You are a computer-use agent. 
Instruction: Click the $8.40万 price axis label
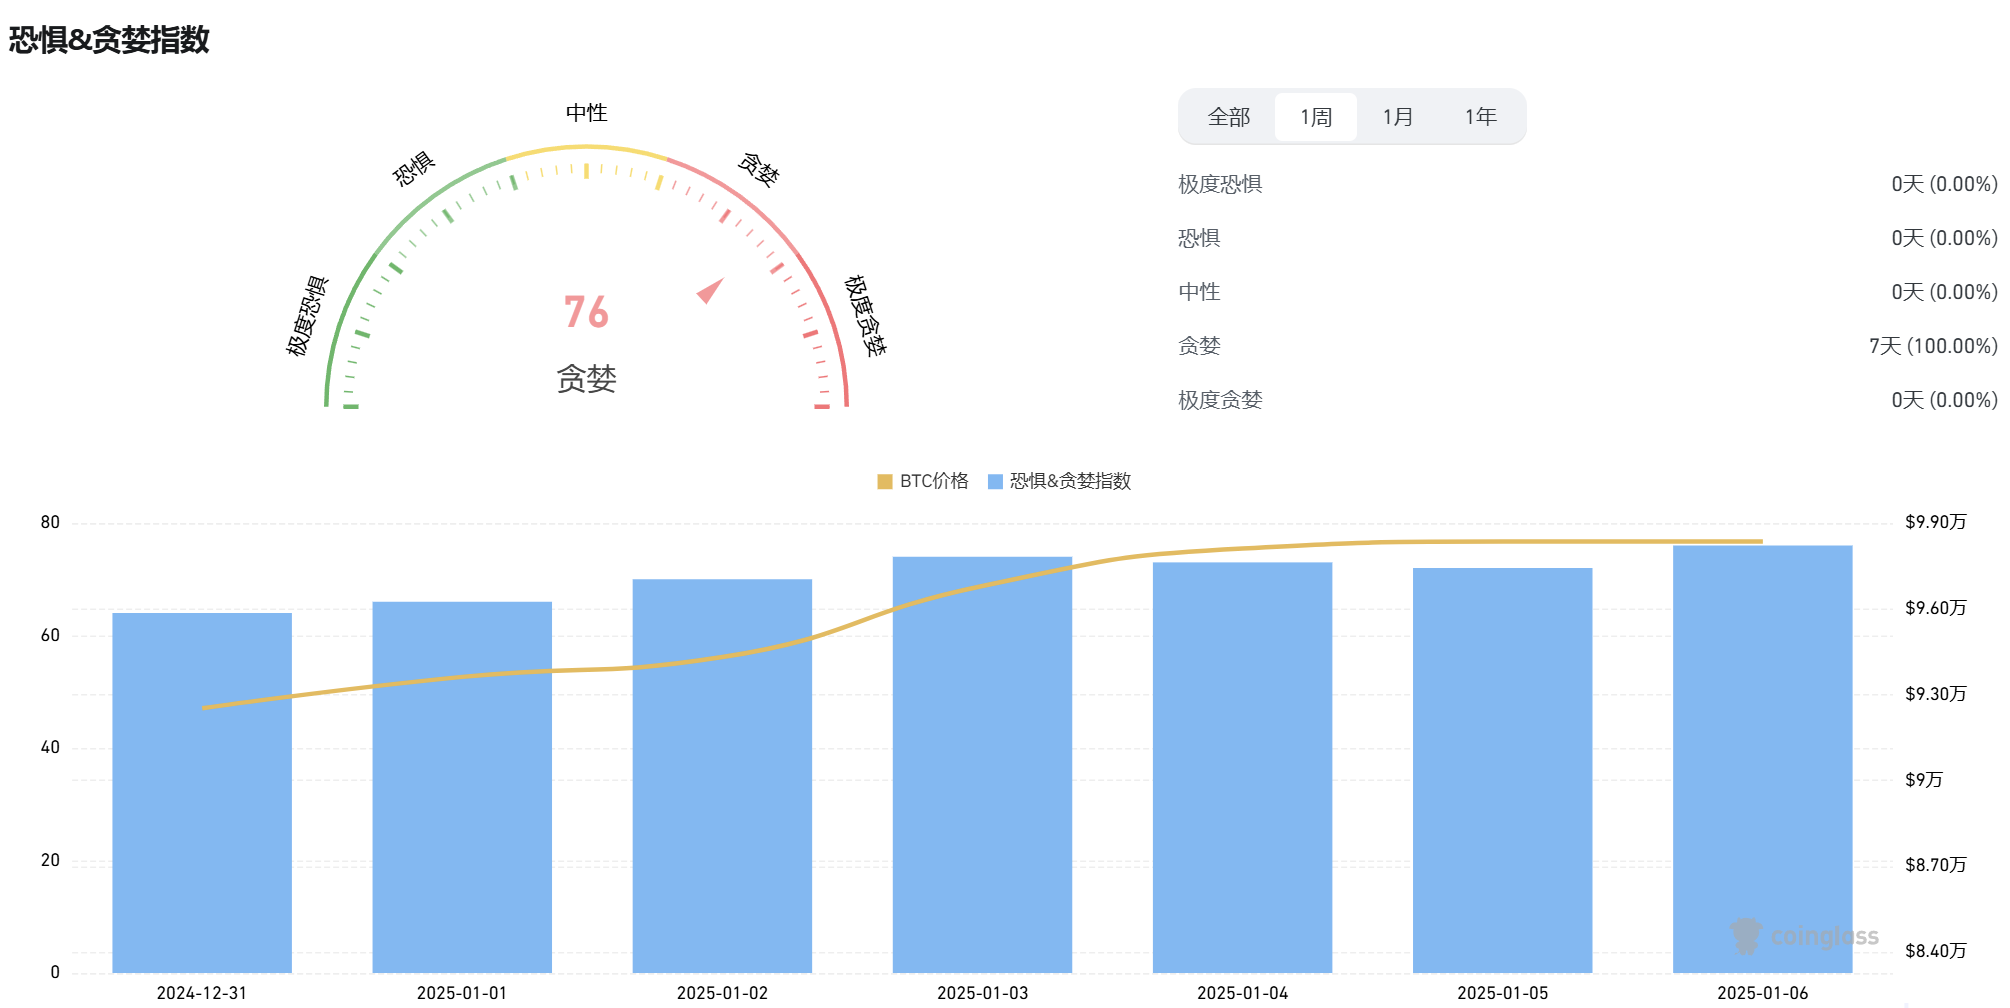[1936, 951]
